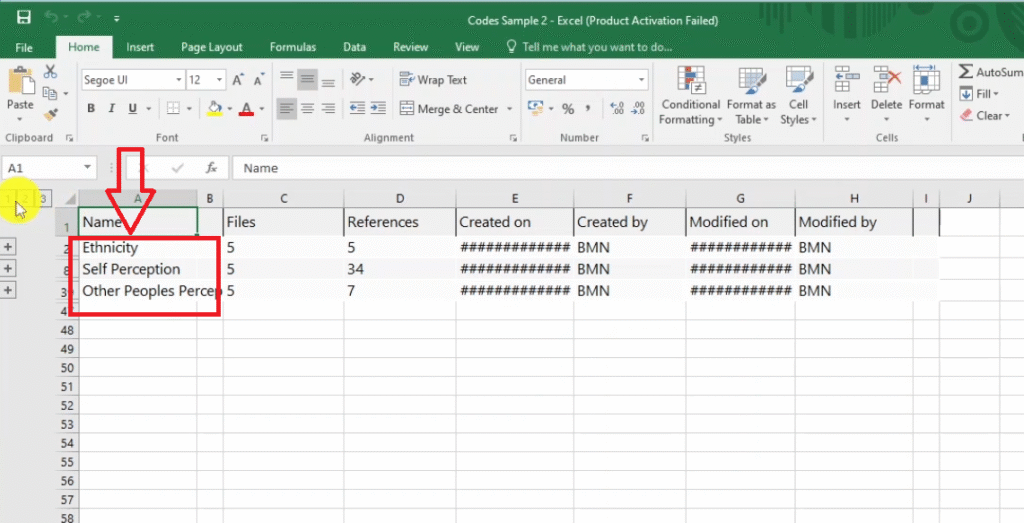Click the Insert Function fx icon
The image size is (1024, 523).
(211, 168)
